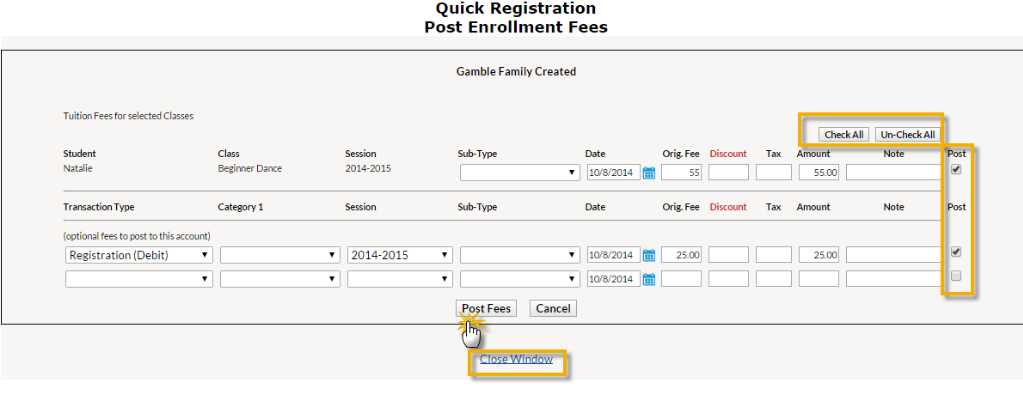Click the Discount field for Natalie's tuition
The image size is (1023, 419).
[x=729, y=172]
